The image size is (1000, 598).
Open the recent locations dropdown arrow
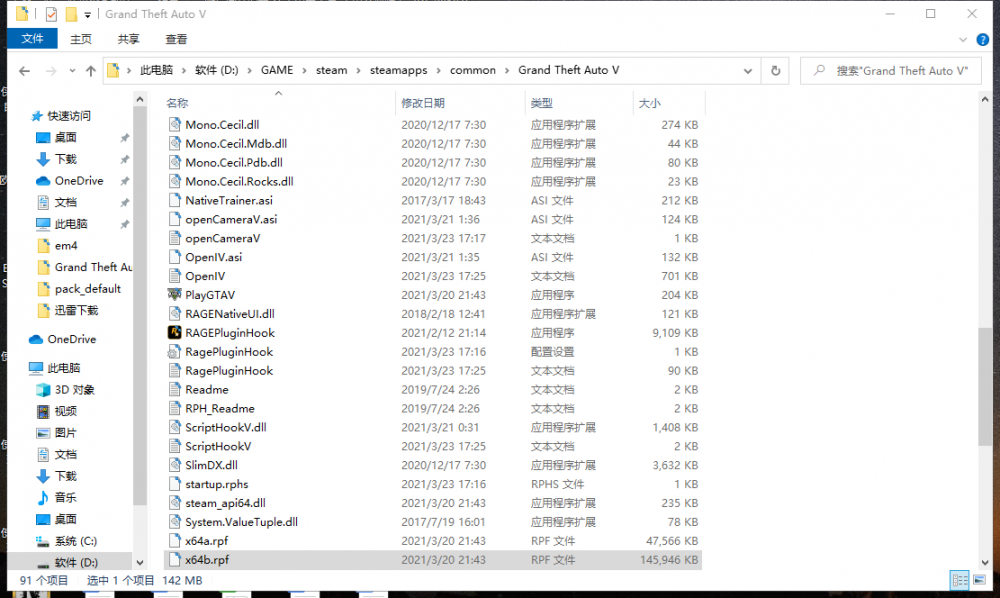[x=70, y=71]
